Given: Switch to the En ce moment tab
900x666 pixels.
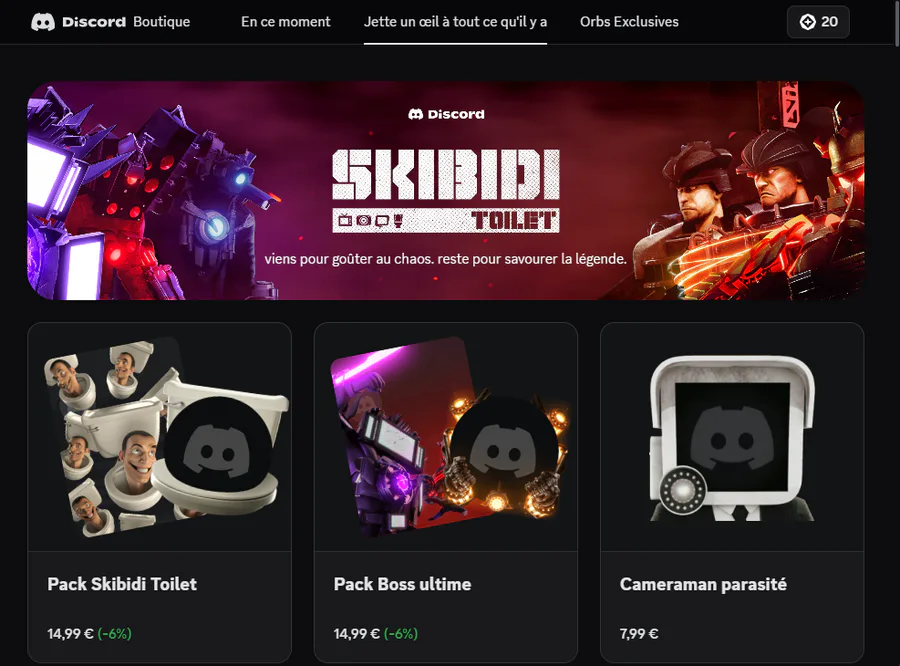Looking at the screenshot, I should click(x=285, y=22).
